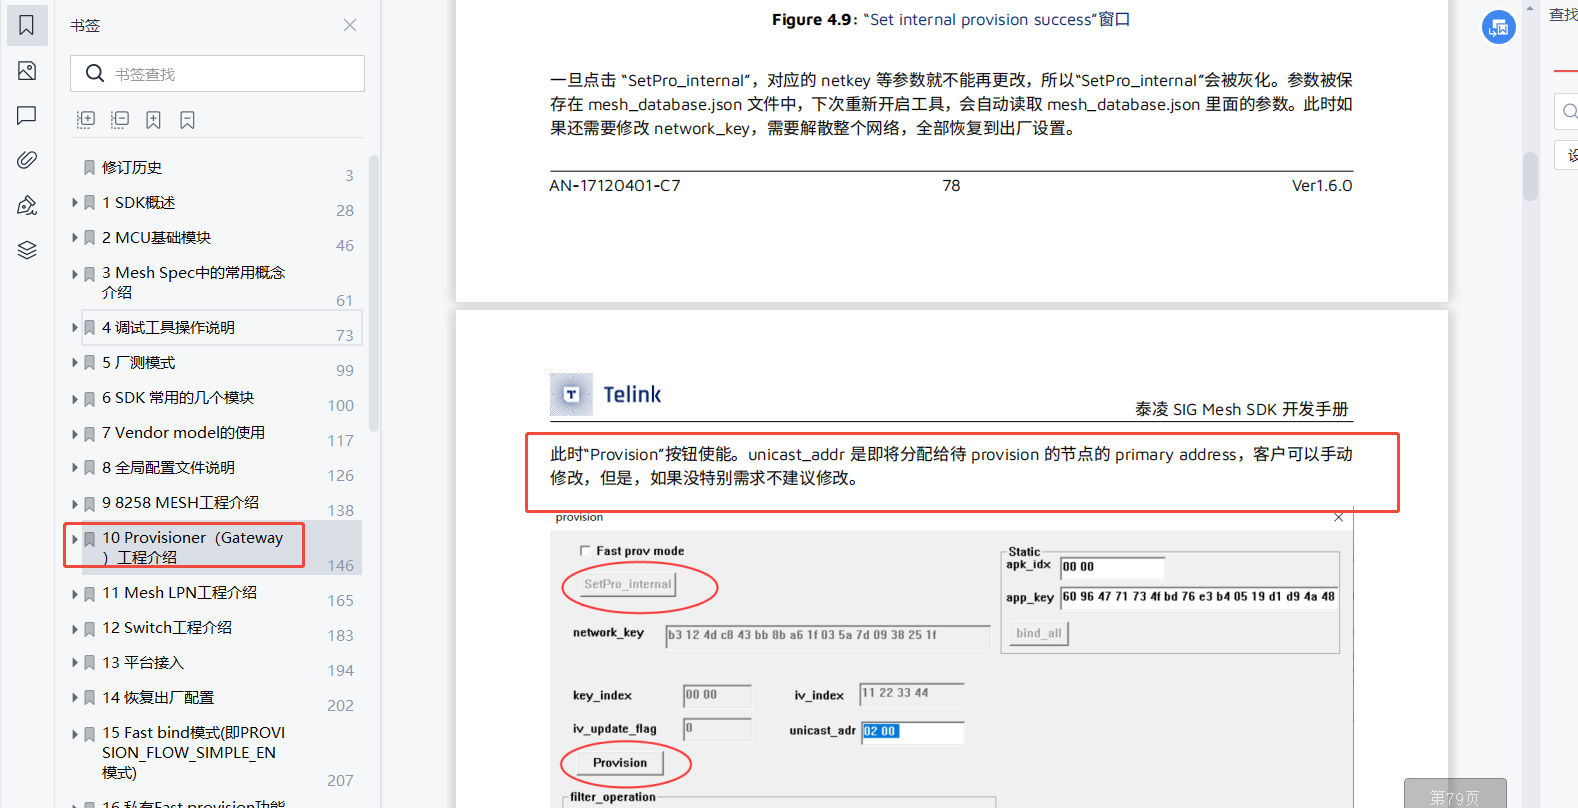The image size is (1578, 808).
Task: Expand 9 8258 MESH工程介绍 bookmark
Action: (x=75, y=503)
